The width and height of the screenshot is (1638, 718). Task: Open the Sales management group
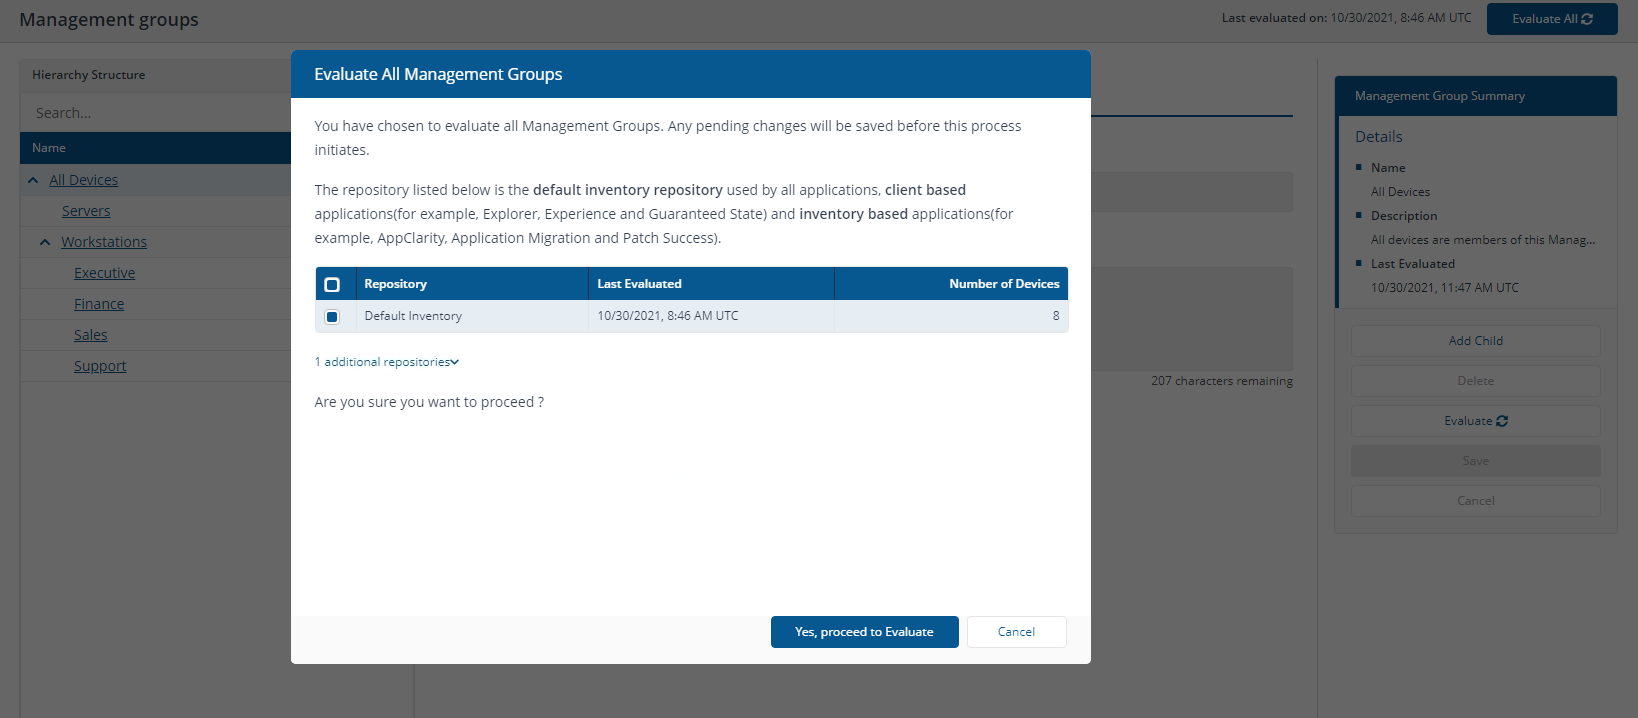(90, 335)
